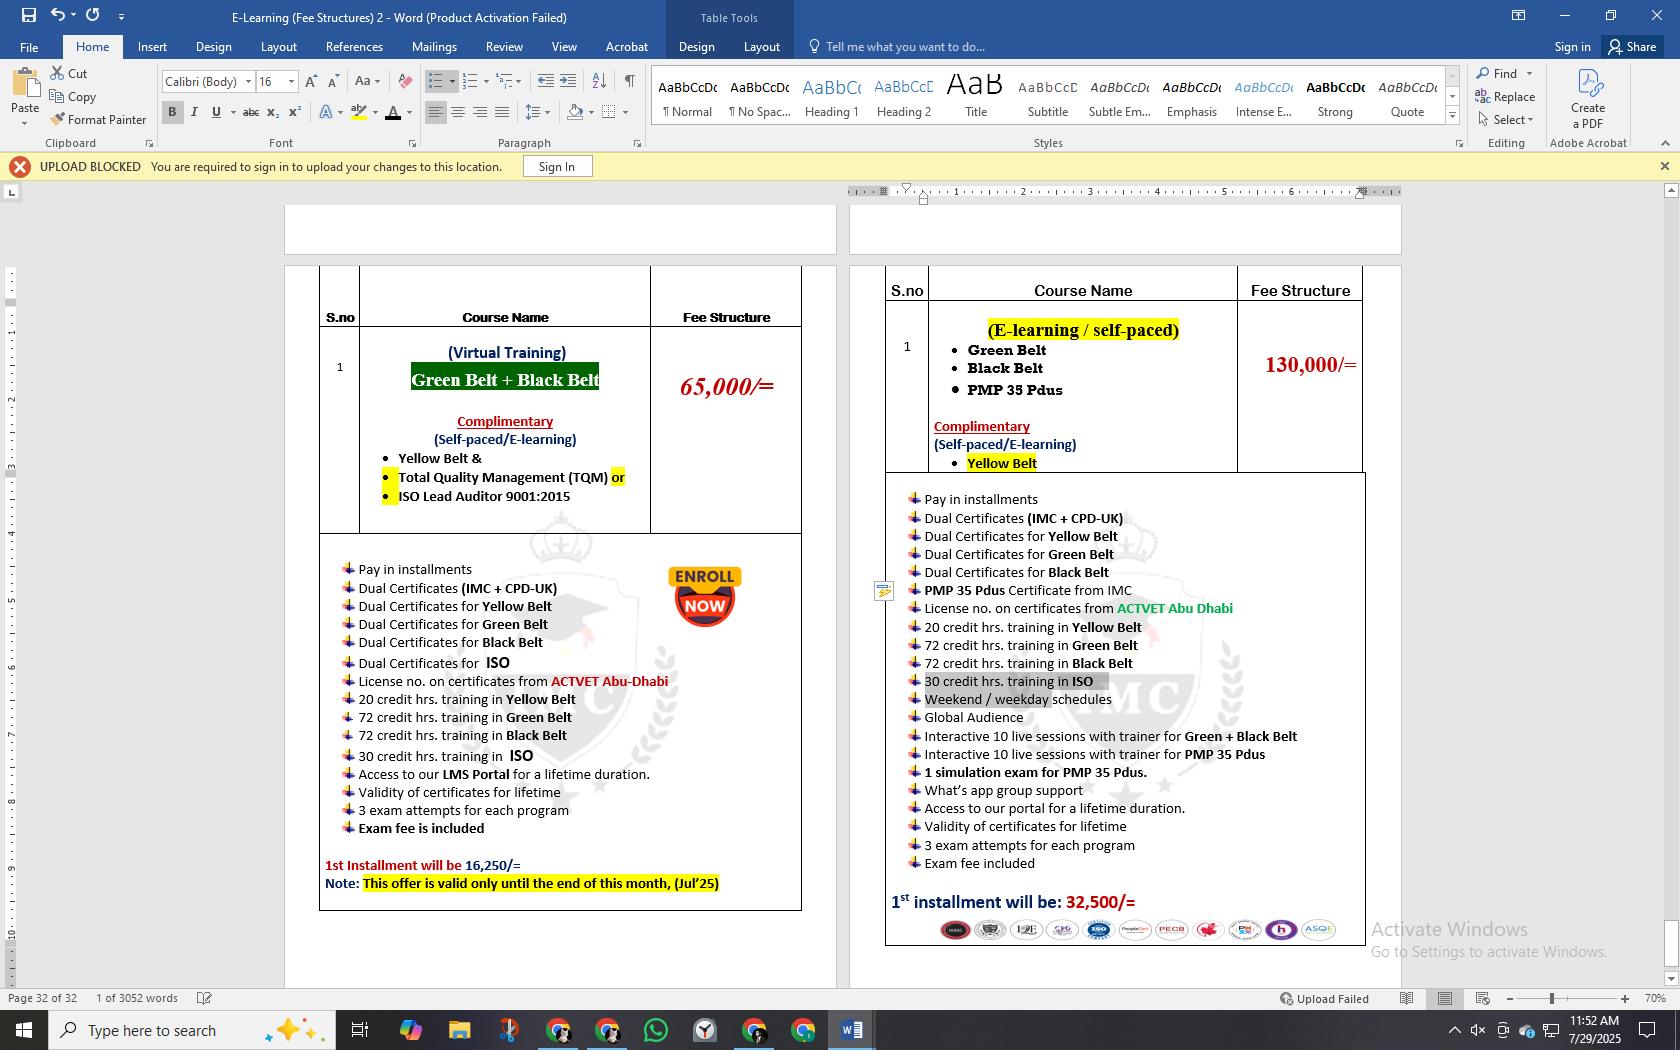Click the Find button
The image size is (1680, 1050).
tap(1496, 73)
